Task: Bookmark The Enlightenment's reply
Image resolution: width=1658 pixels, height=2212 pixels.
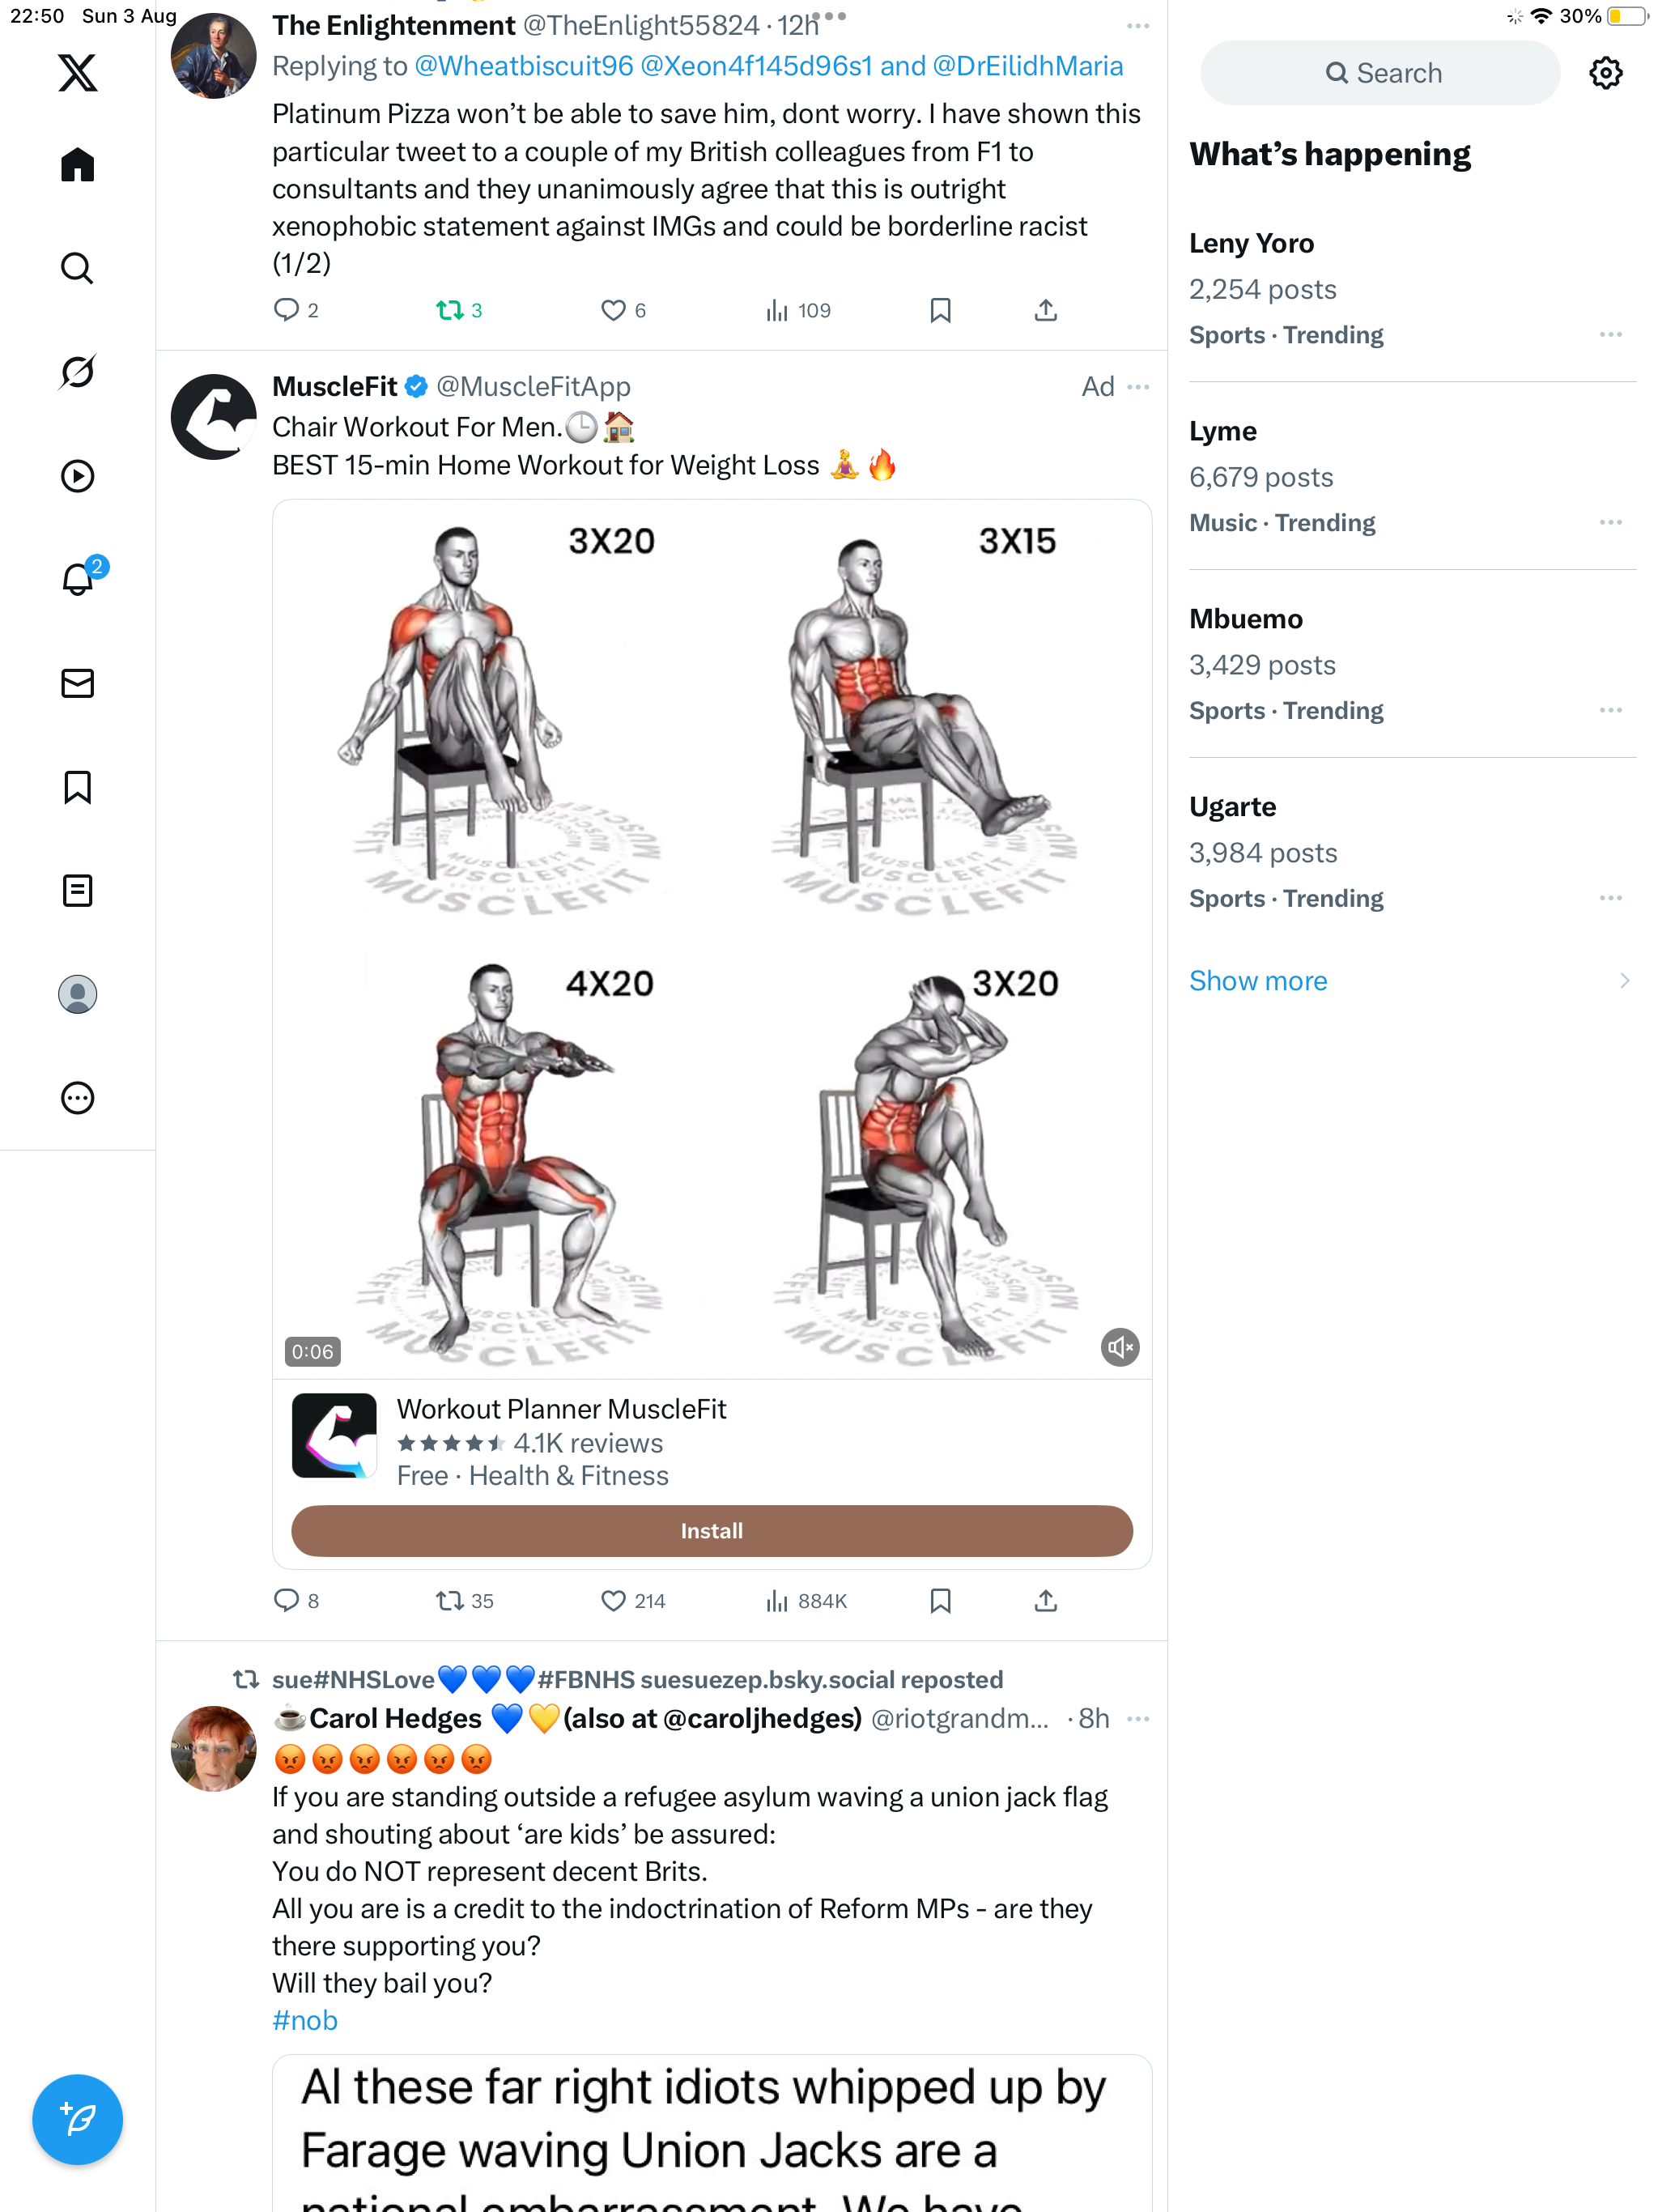Action: (x=940, y=311)
